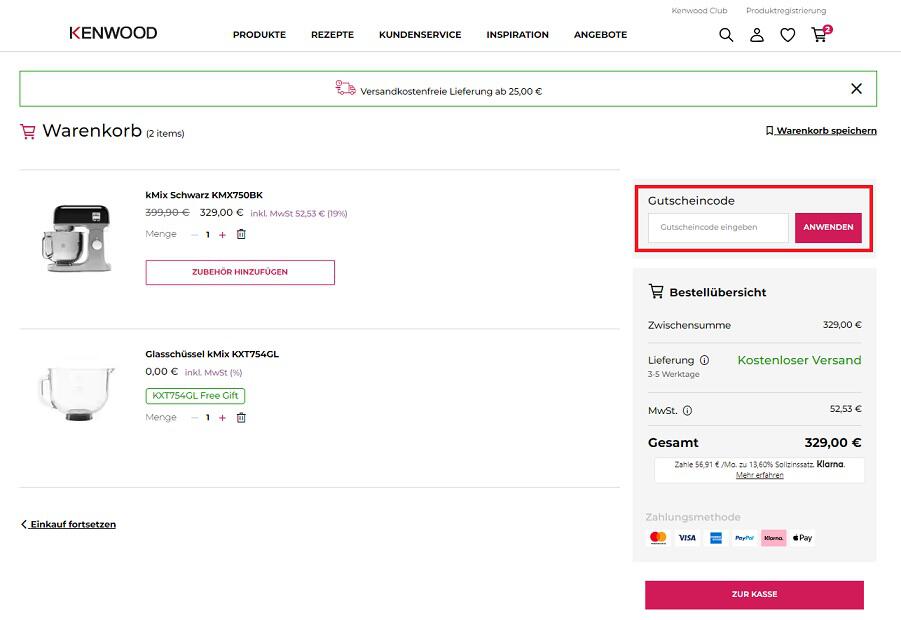Remove Glasschüssel kMix with trash icon

tap(241, 417)
